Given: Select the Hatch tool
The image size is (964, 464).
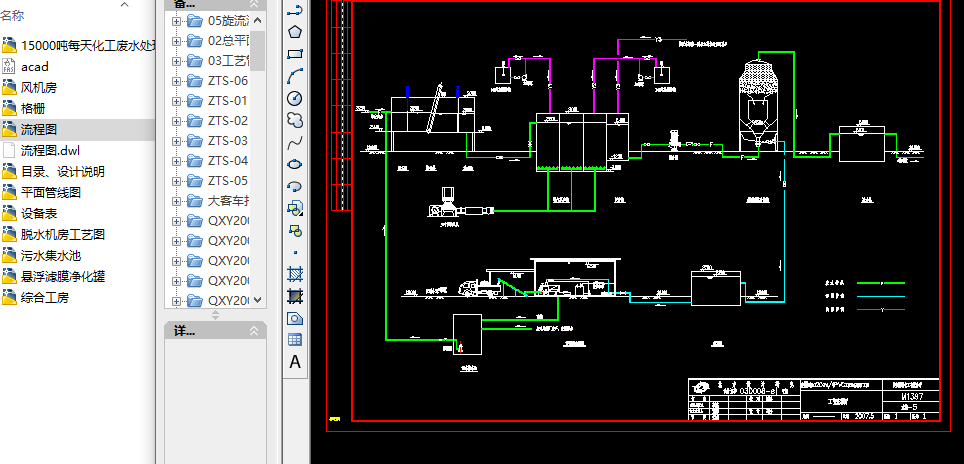Looking at the screenshot, I should point(295,274).
